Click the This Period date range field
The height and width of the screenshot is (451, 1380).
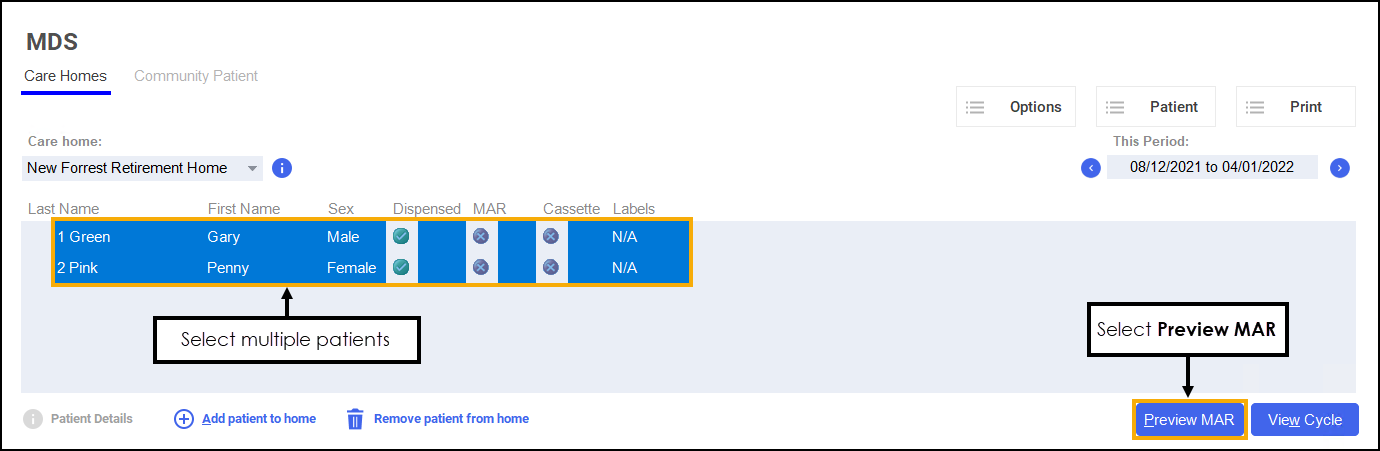(x=1211, y=168)
